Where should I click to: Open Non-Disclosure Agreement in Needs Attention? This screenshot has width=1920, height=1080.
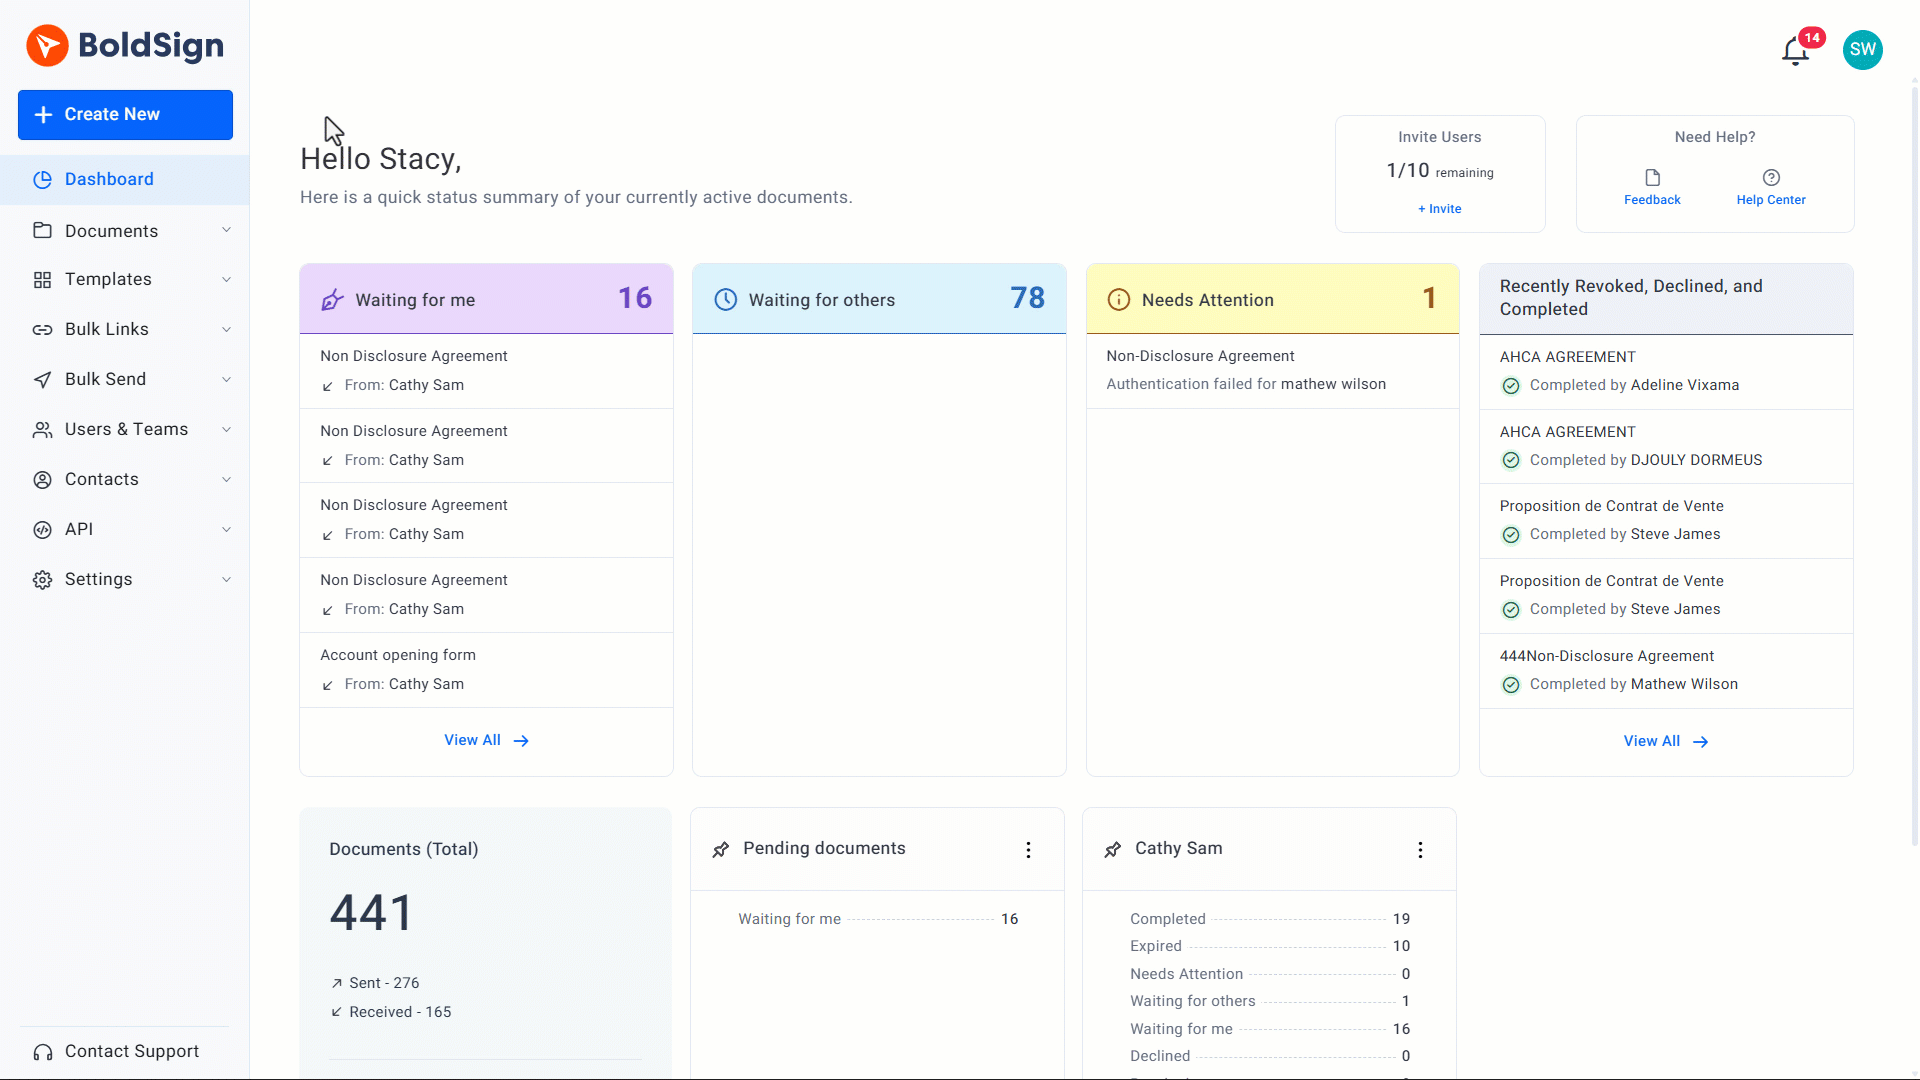point(1272,371)
